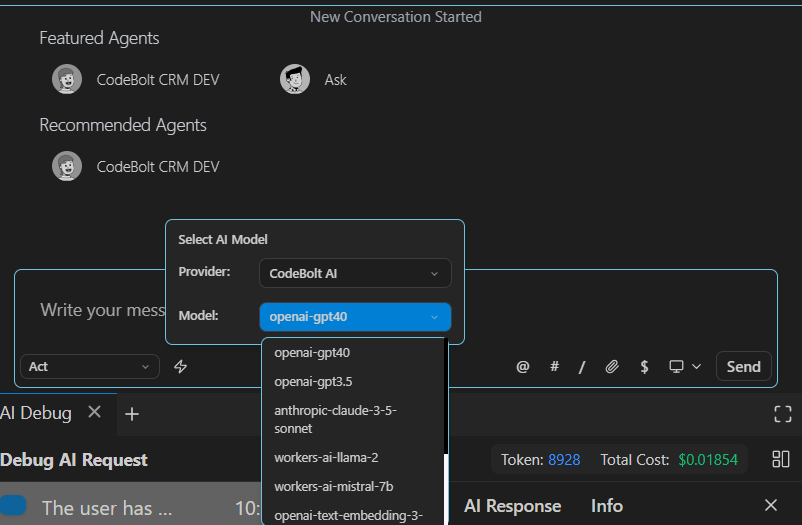The width and height of the screenshot is (802, 525).
Task: Choose workers-ai-mistral-7b model
Action: (x=353, y=486)
